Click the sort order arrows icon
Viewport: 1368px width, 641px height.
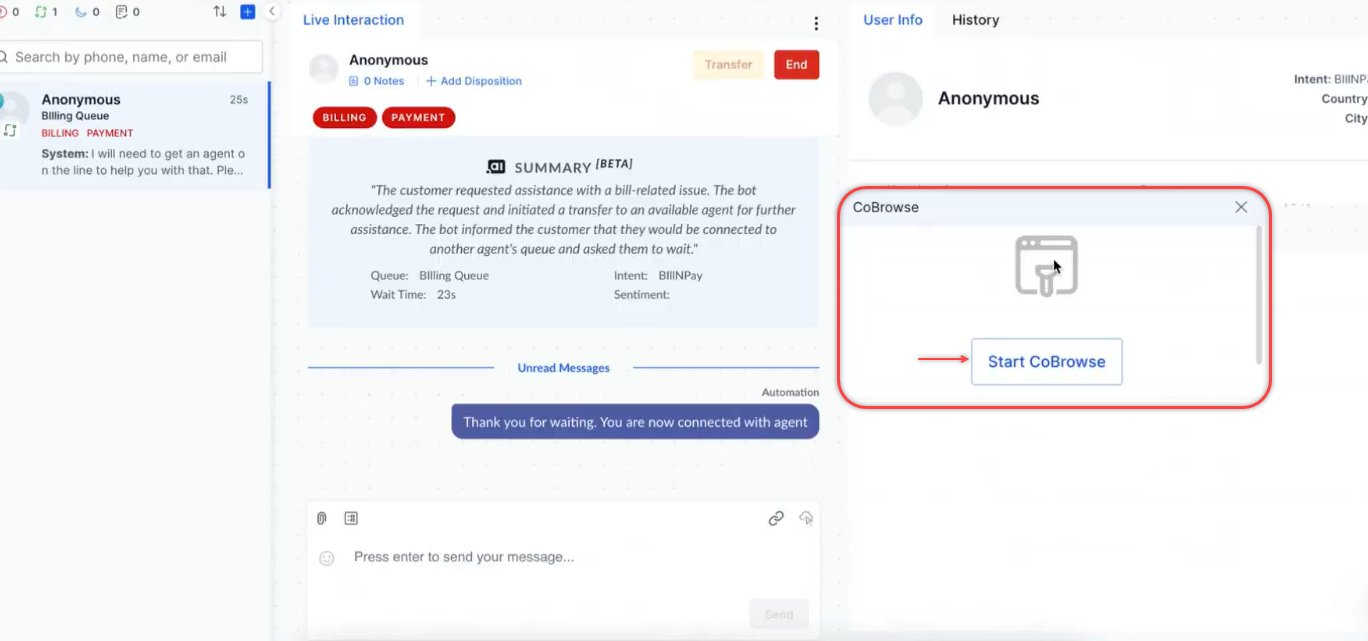point(220,12)
